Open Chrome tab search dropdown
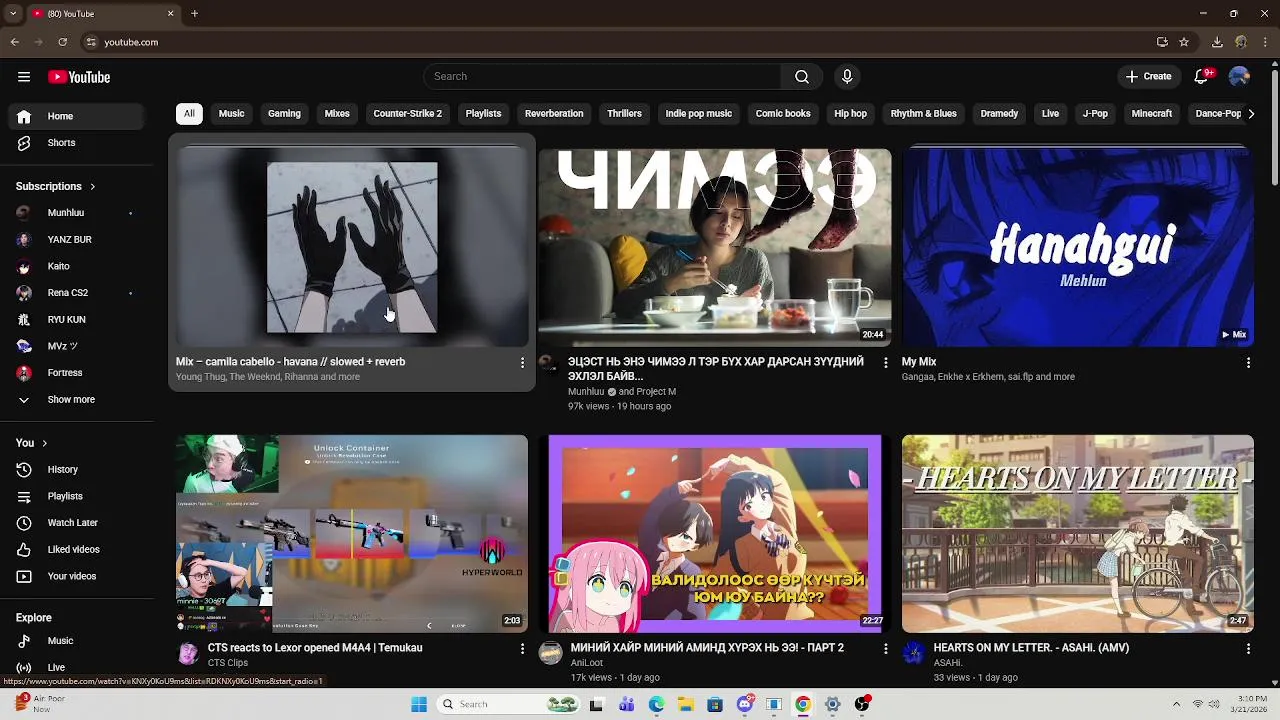Screen dimensions: 1280x720 pos(11,13)
